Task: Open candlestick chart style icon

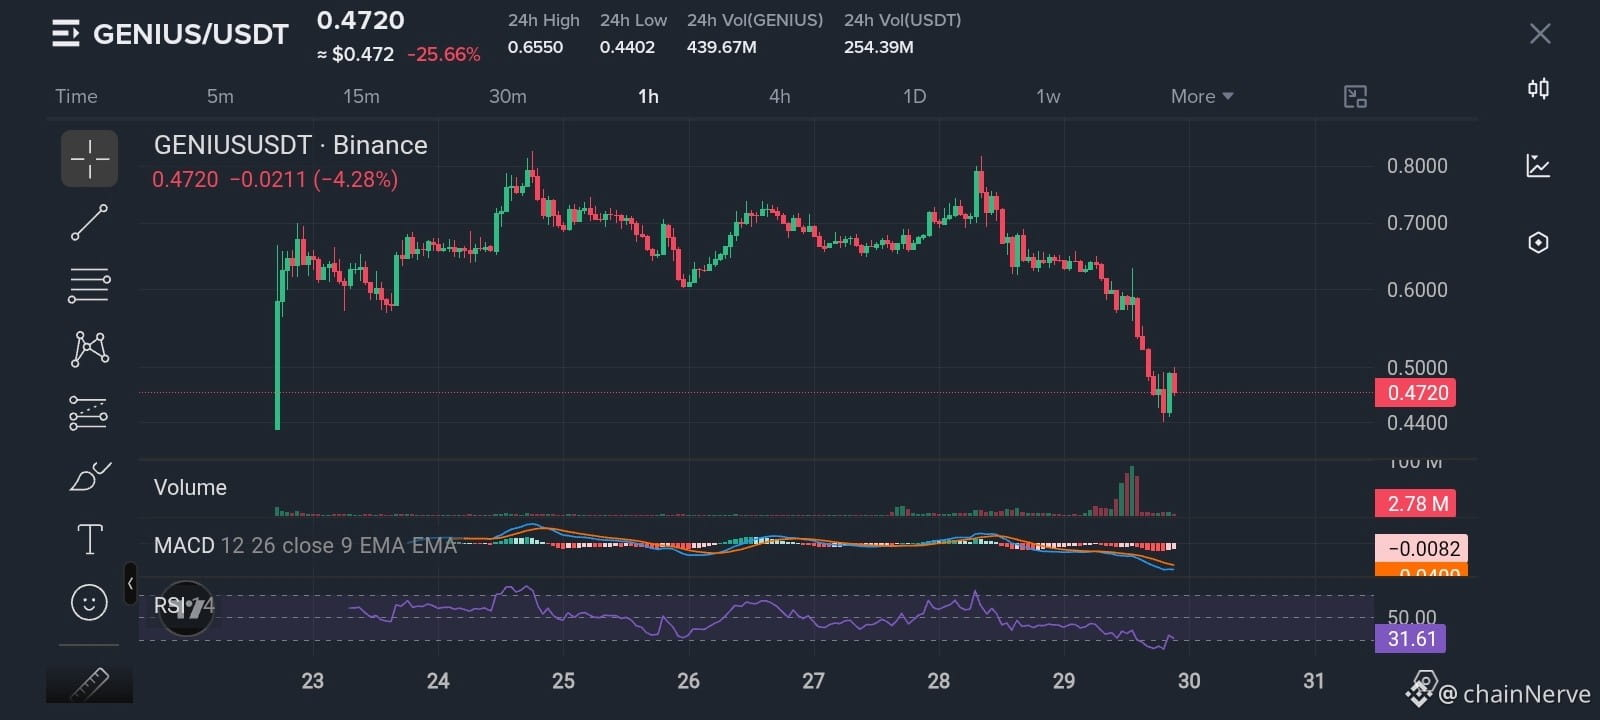Action: click(1538, 89)
